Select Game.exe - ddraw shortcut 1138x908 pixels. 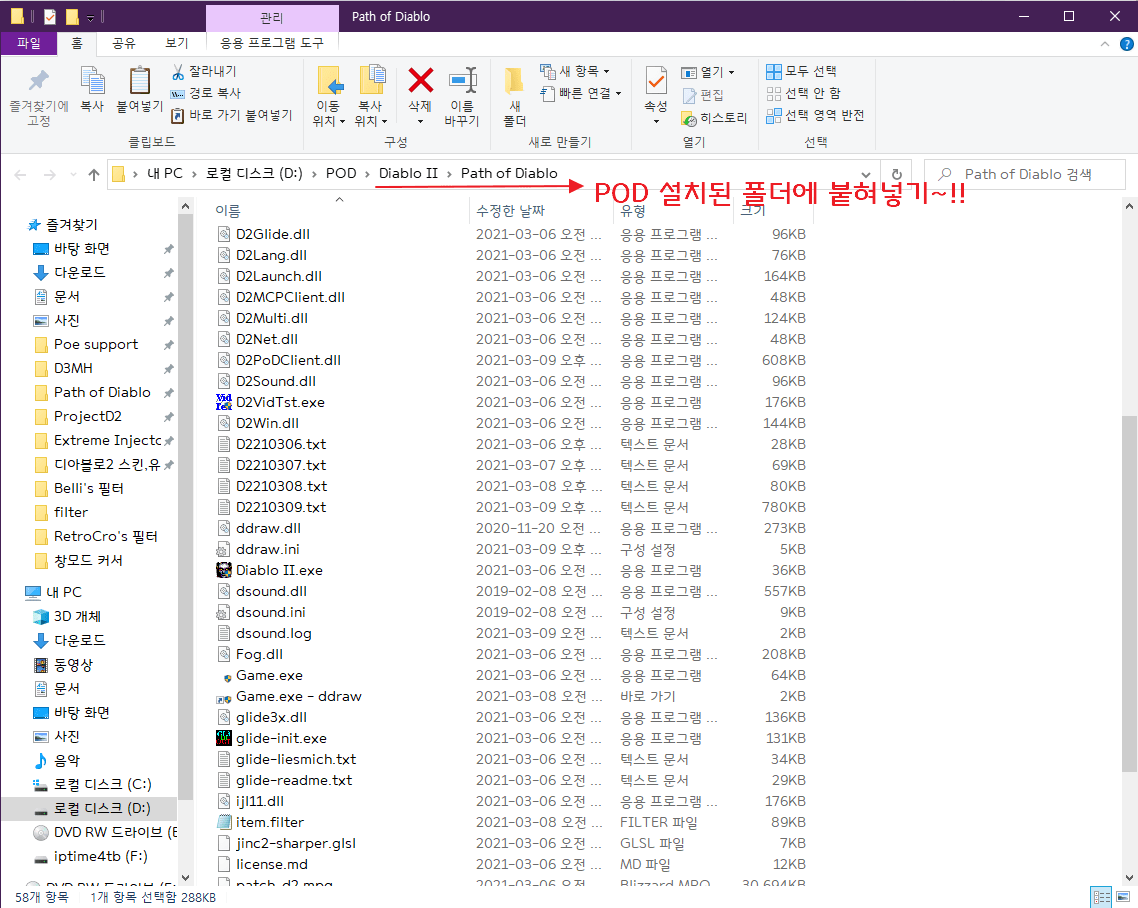[x=298, y=695]
